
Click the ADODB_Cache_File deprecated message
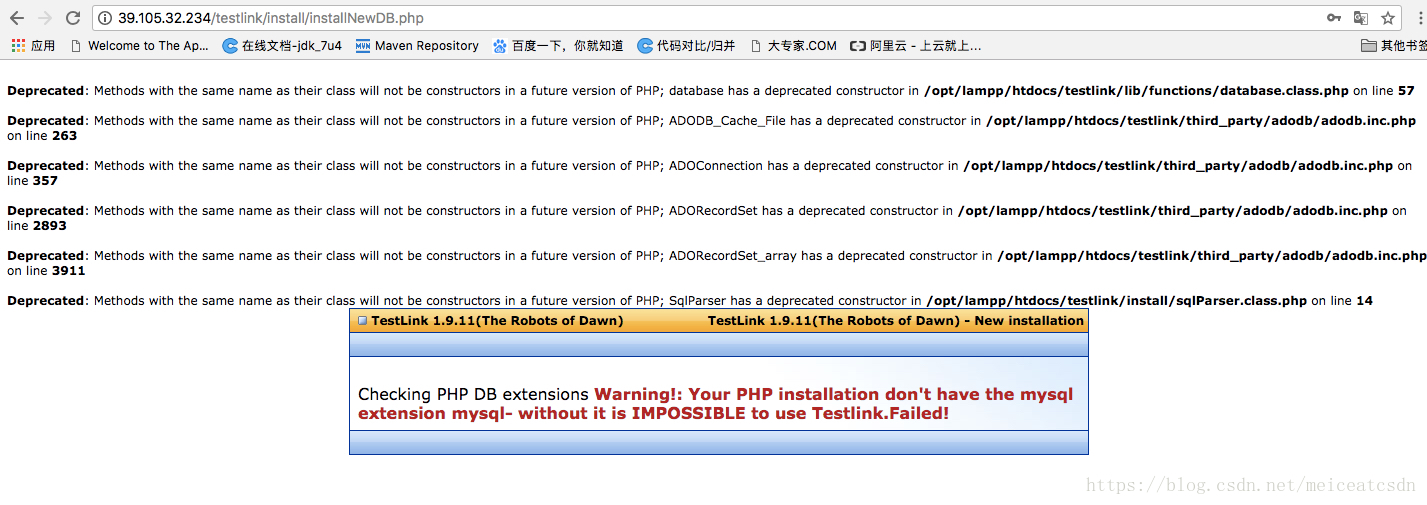coord(711,128)
